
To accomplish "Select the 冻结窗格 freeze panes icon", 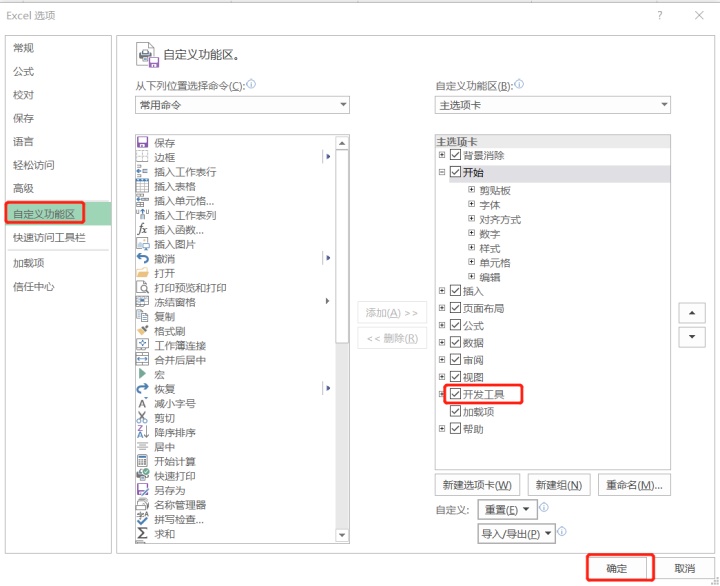I will point(142,302).
